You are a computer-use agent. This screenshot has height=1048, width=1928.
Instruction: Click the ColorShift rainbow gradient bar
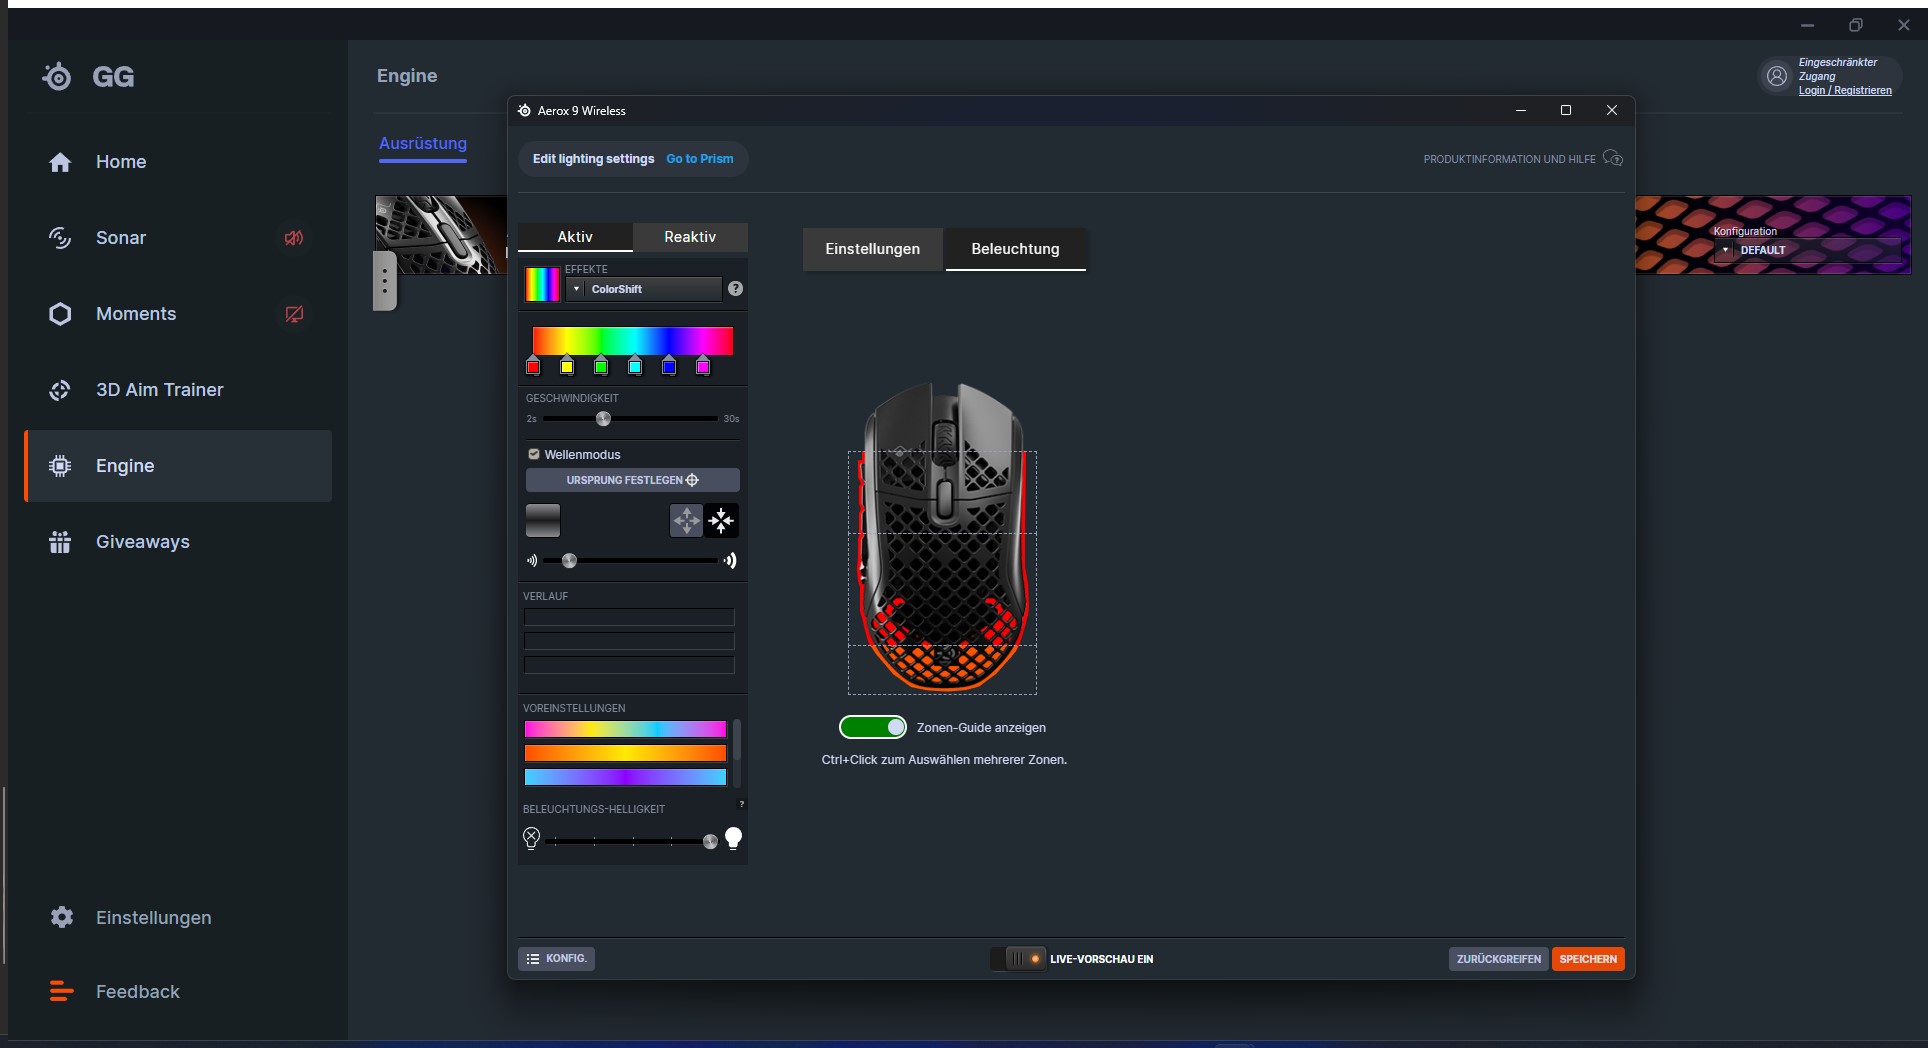click(x=633, y=340)
